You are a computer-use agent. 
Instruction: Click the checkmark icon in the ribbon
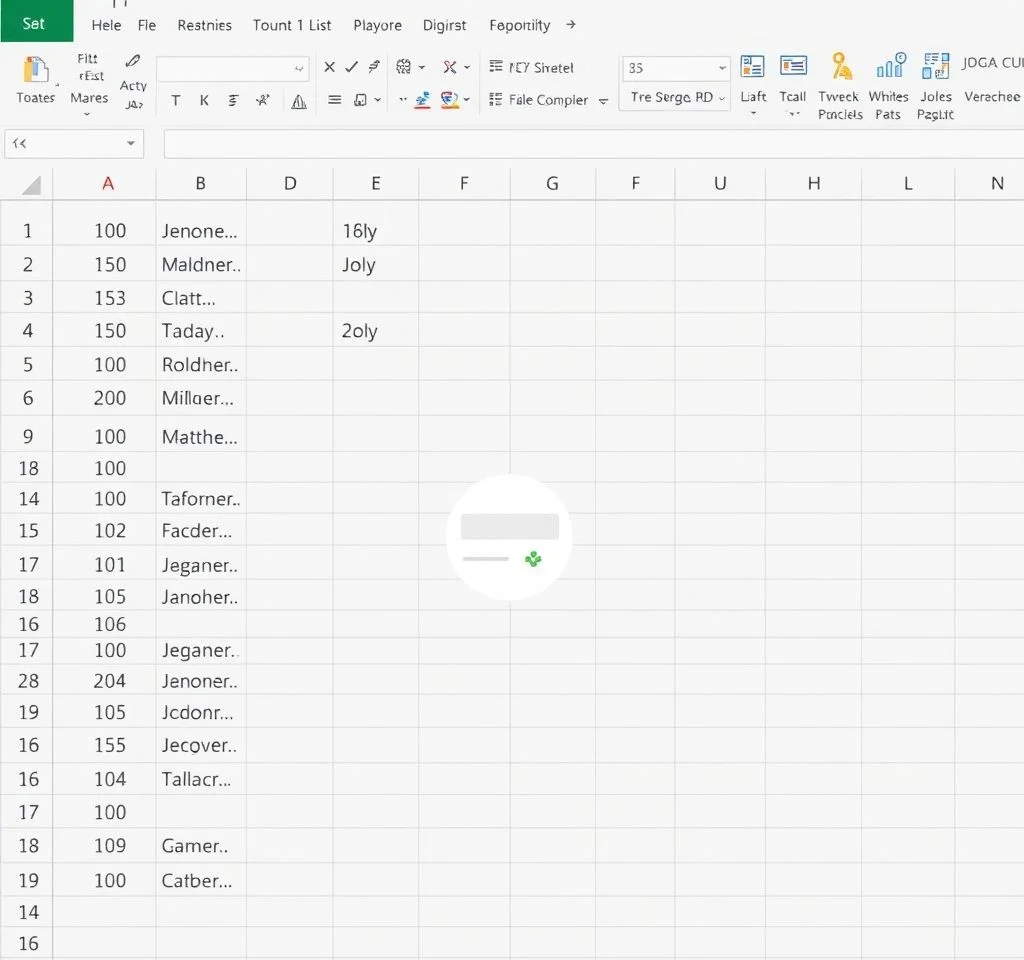click(351, 67)
